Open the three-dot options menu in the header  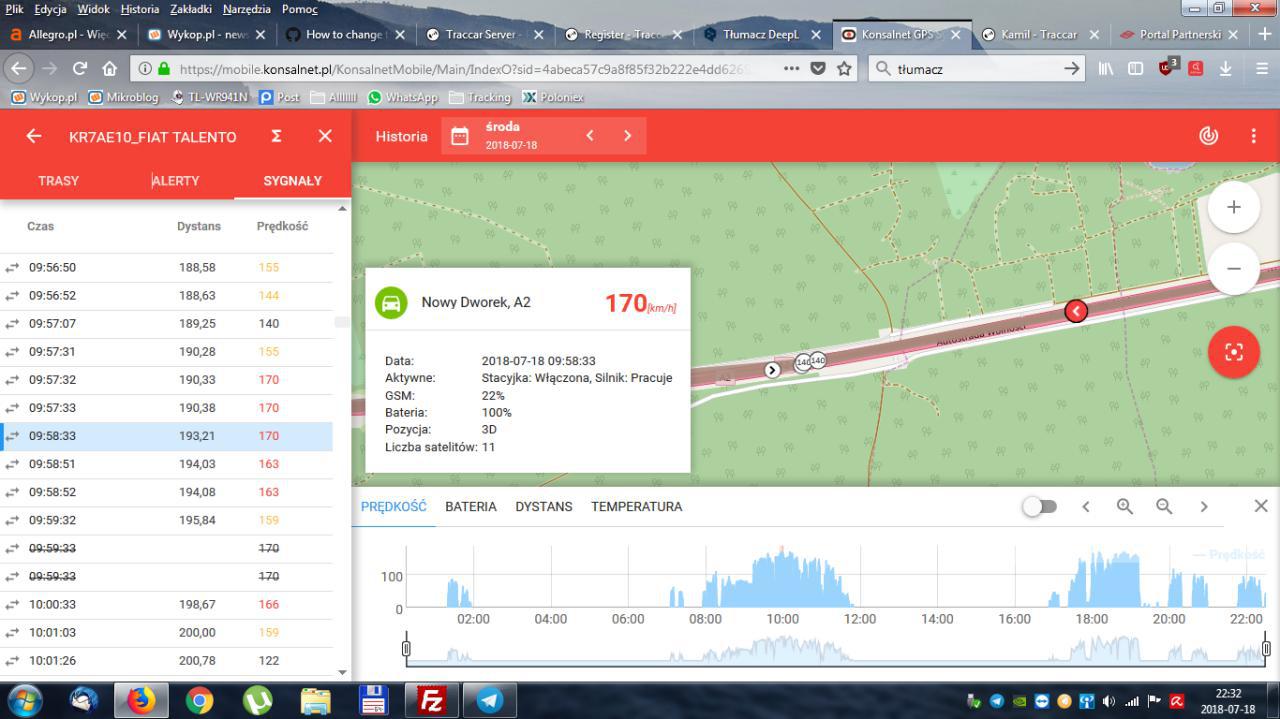1253,136
